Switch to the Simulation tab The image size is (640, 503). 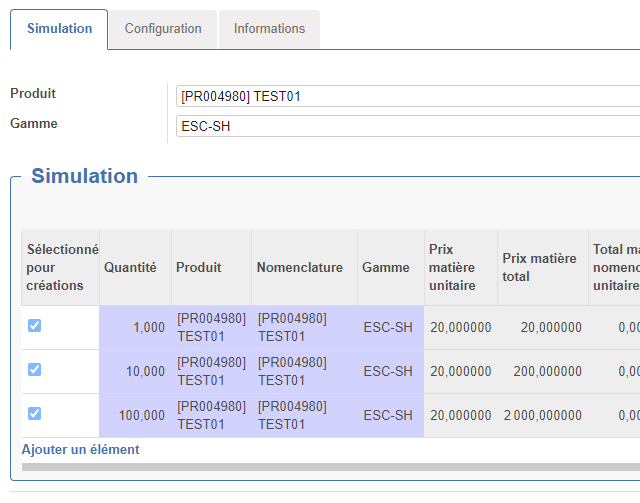(59, 29)
